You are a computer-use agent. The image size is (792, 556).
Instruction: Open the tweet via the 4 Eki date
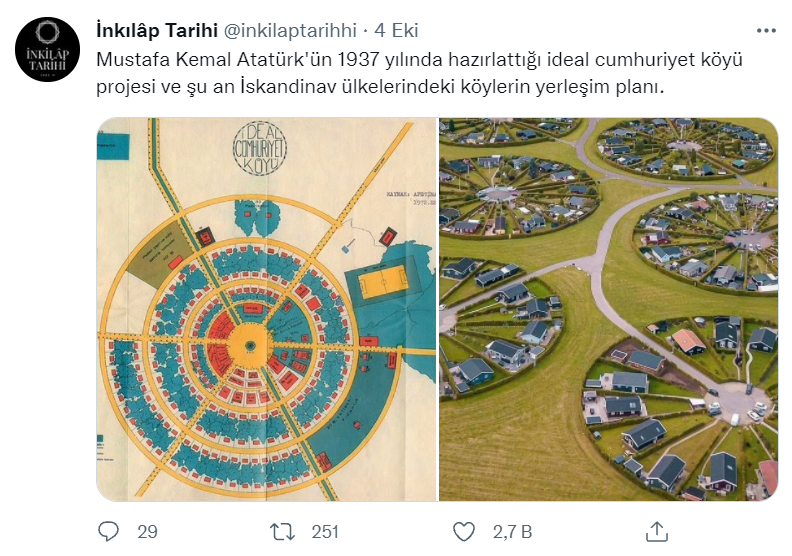(396, 30)
